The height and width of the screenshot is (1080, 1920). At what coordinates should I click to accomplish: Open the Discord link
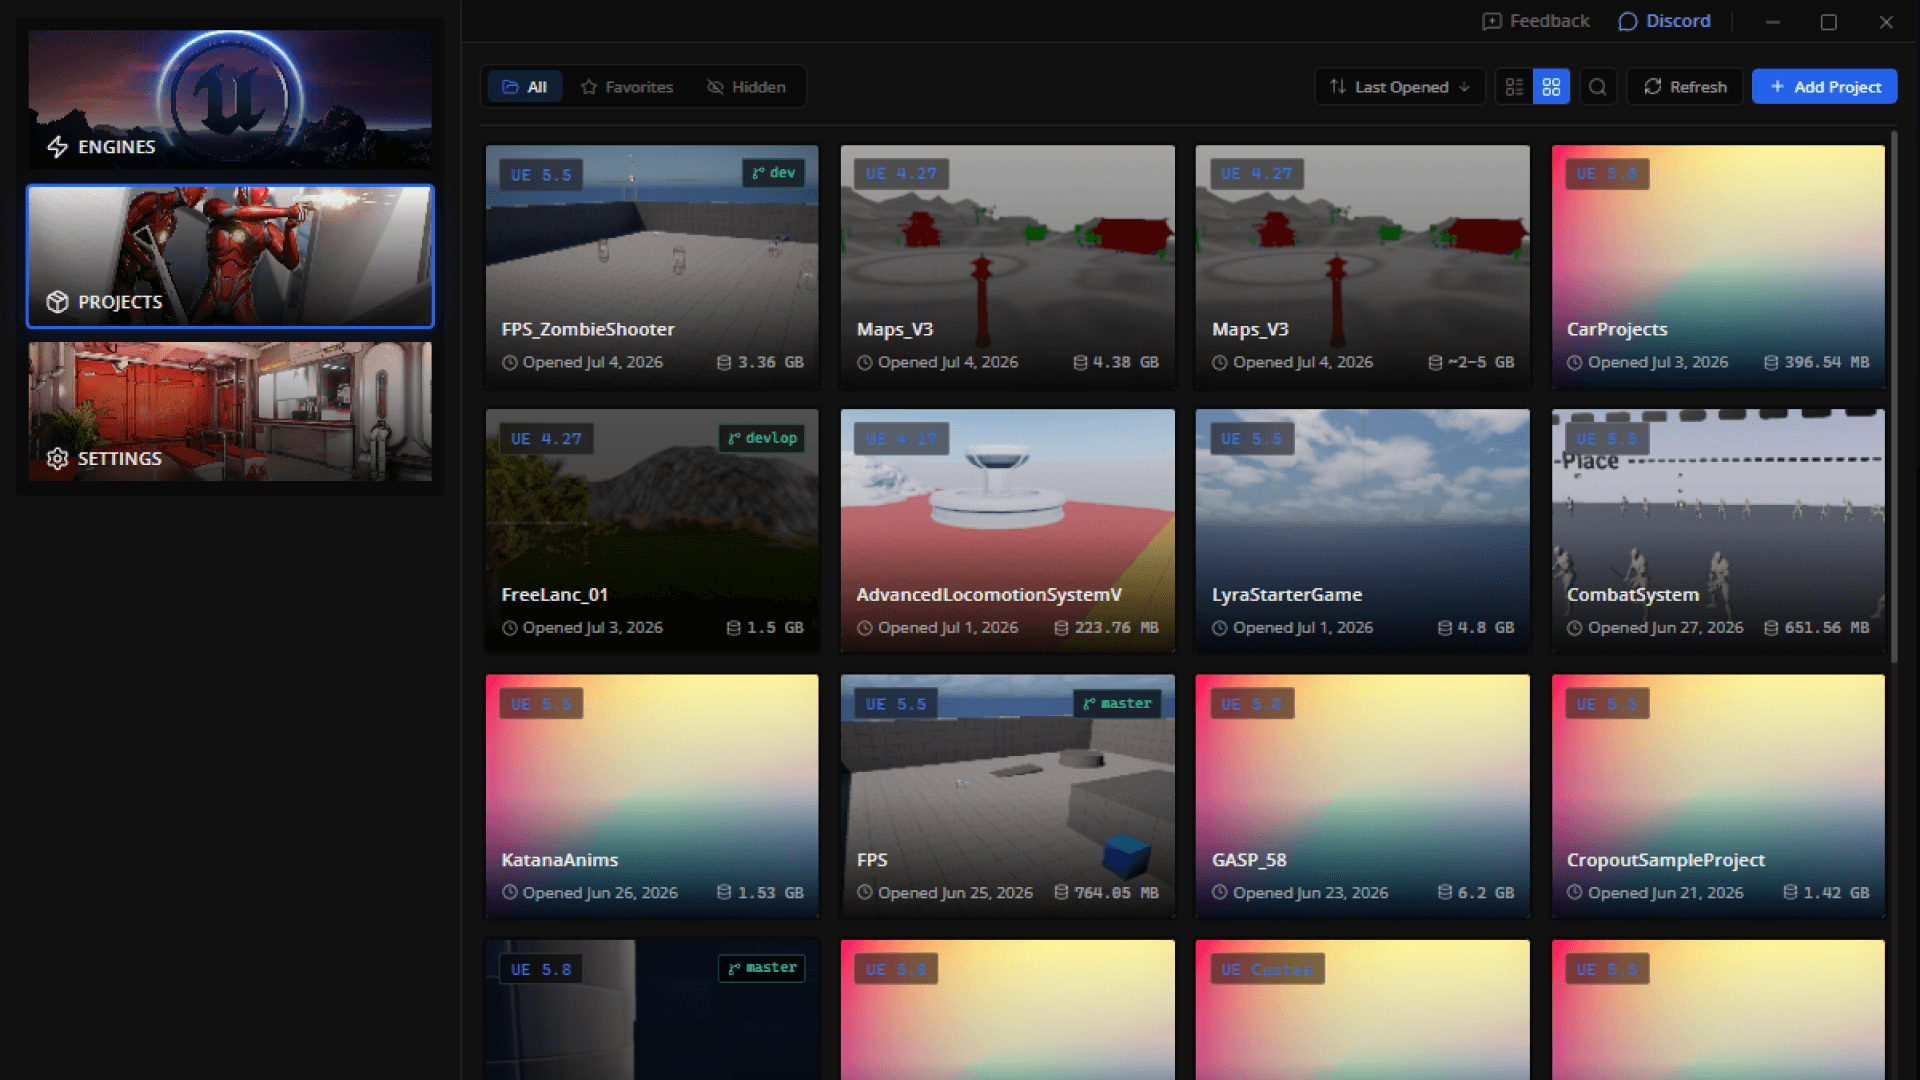point(1664,21)
